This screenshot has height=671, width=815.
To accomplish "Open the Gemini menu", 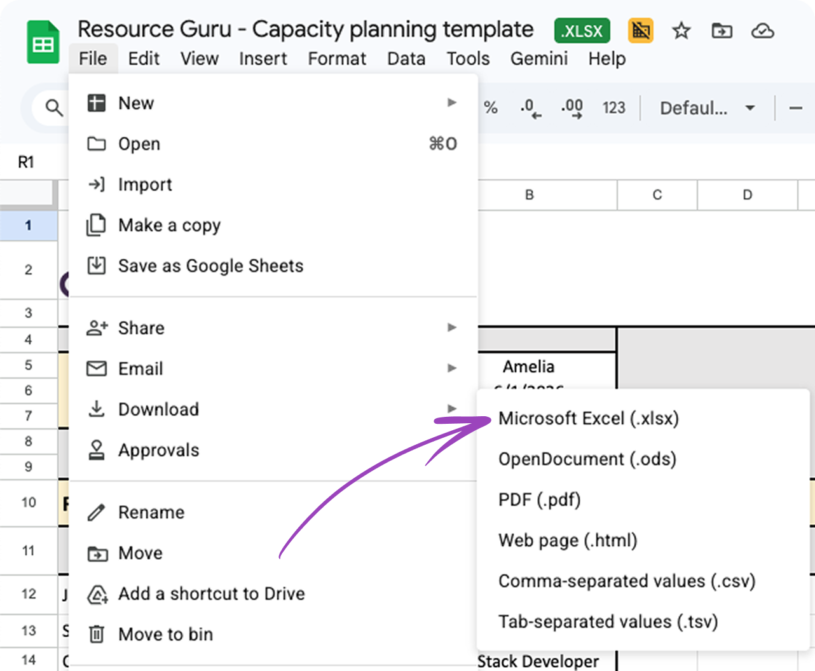I will point(538,59).
